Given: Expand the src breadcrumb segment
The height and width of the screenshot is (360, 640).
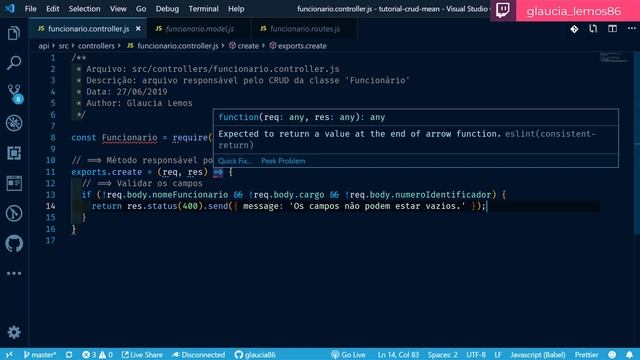Looking at the screenshot, I should point(63,46).
